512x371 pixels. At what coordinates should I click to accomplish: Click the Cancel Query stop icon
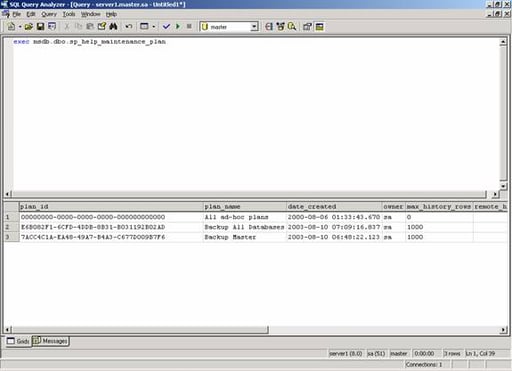(189, 27)
